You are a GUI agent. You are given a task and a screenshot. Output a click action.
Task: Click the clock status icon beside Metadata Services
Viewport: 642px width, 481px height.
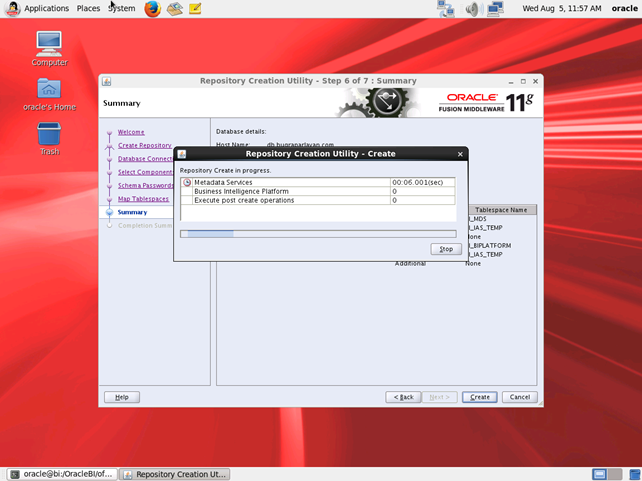click(187, 182)
